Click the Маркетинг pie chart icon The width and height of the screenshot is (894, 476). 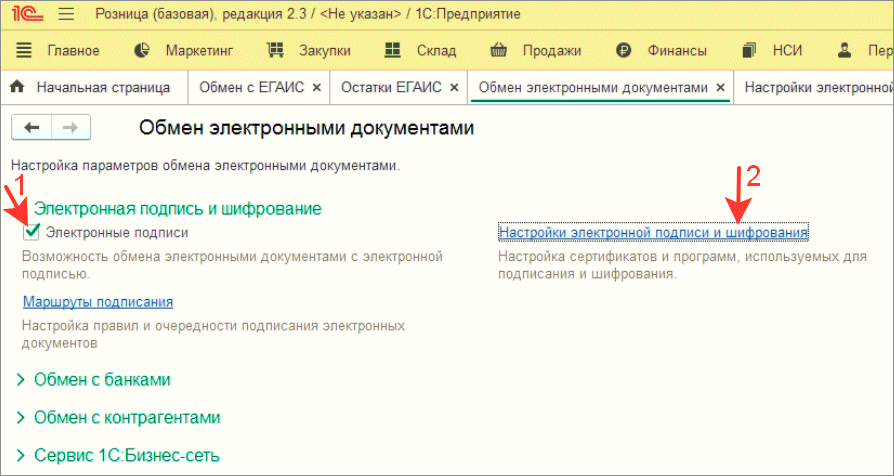point(141,51)
